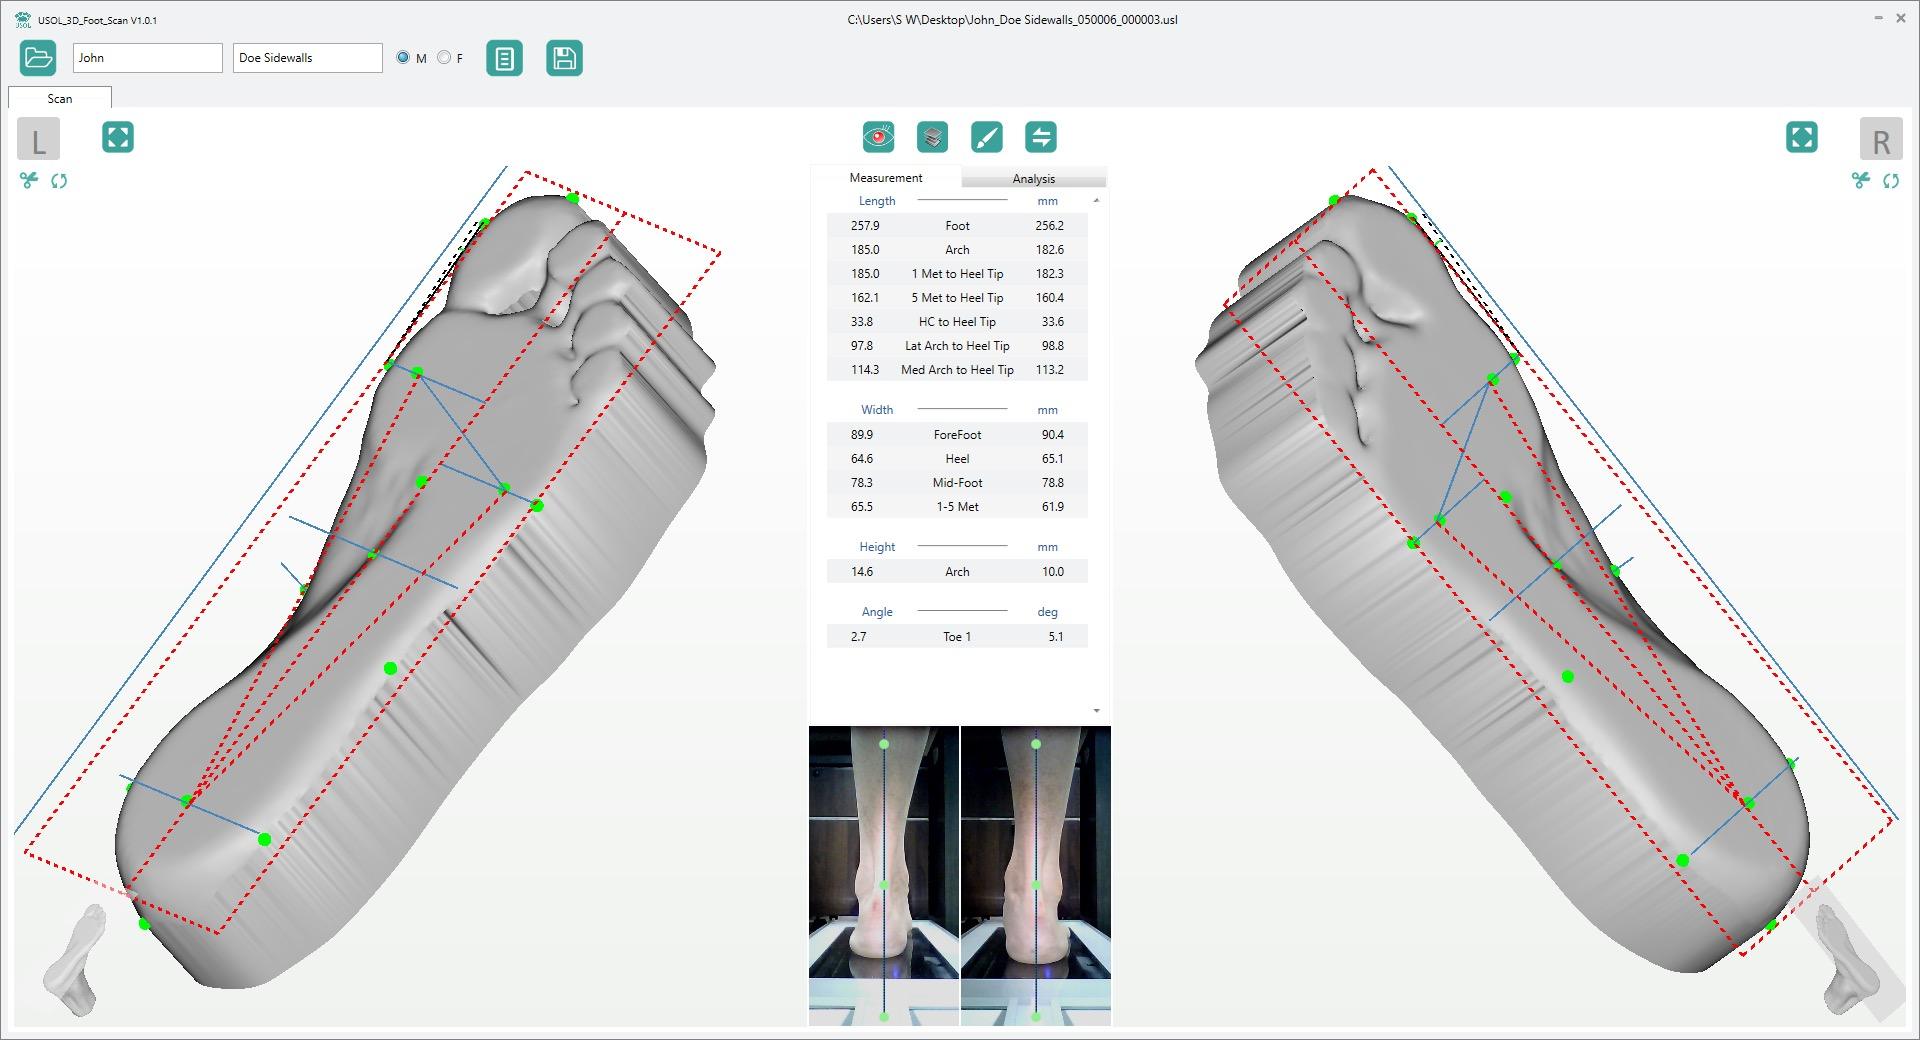Open the Measurement tab
Viewport: 1920px width, 1040px height.
(x=886, y=177)
